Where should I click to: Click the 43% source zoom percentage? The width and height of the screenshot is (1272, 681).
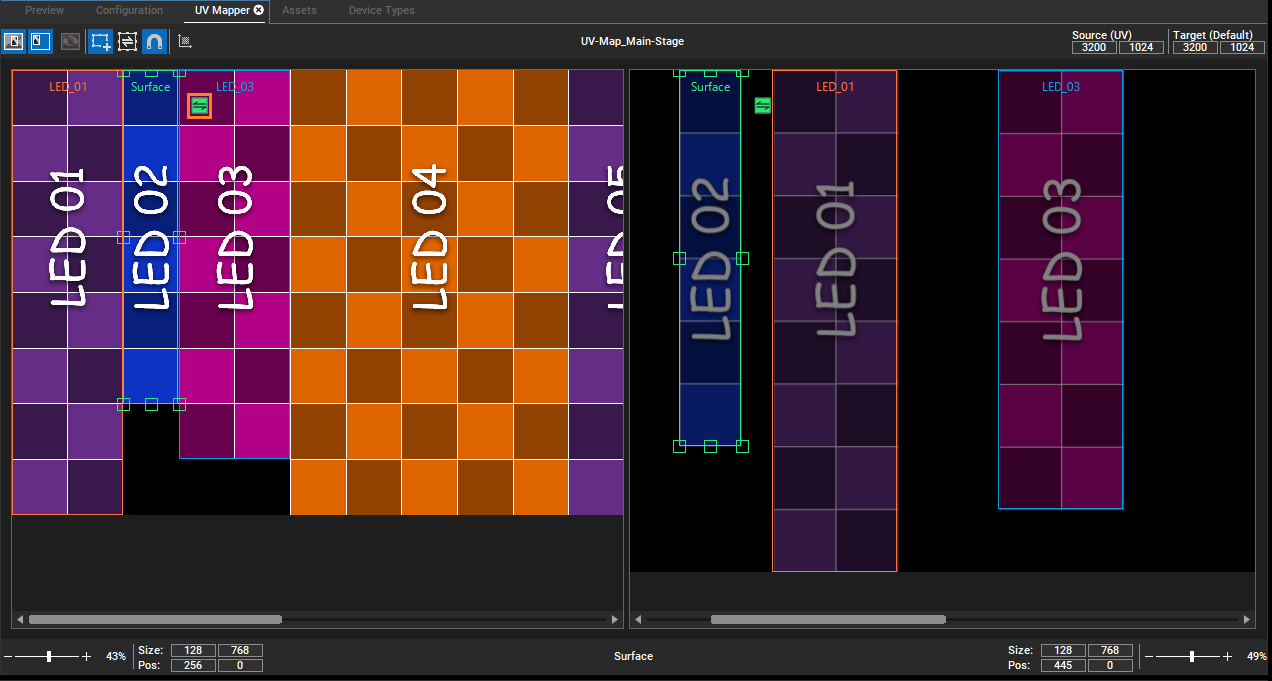(116, 656)
